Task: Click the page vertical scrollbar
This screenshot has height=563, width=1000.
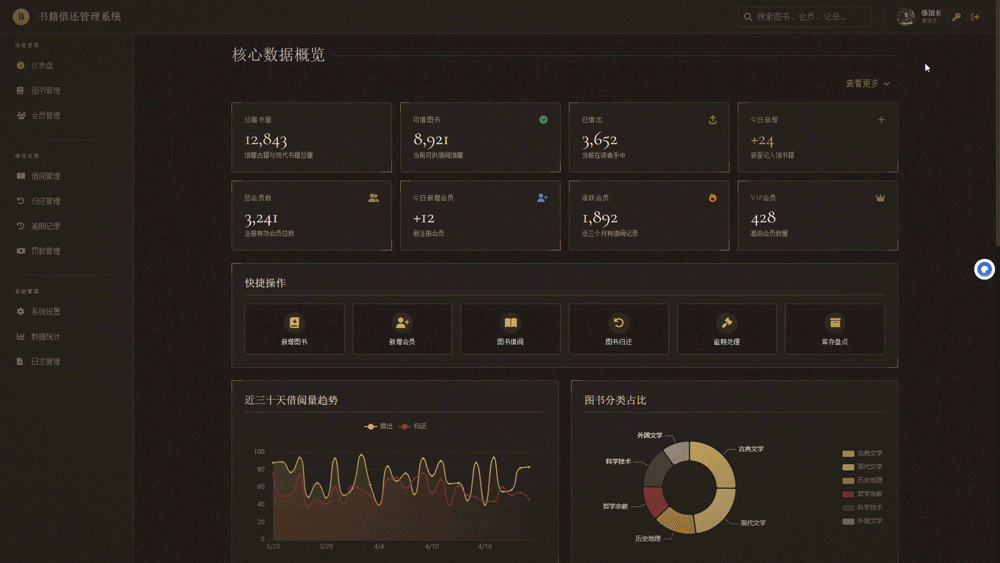Action: tap(997, 139)
